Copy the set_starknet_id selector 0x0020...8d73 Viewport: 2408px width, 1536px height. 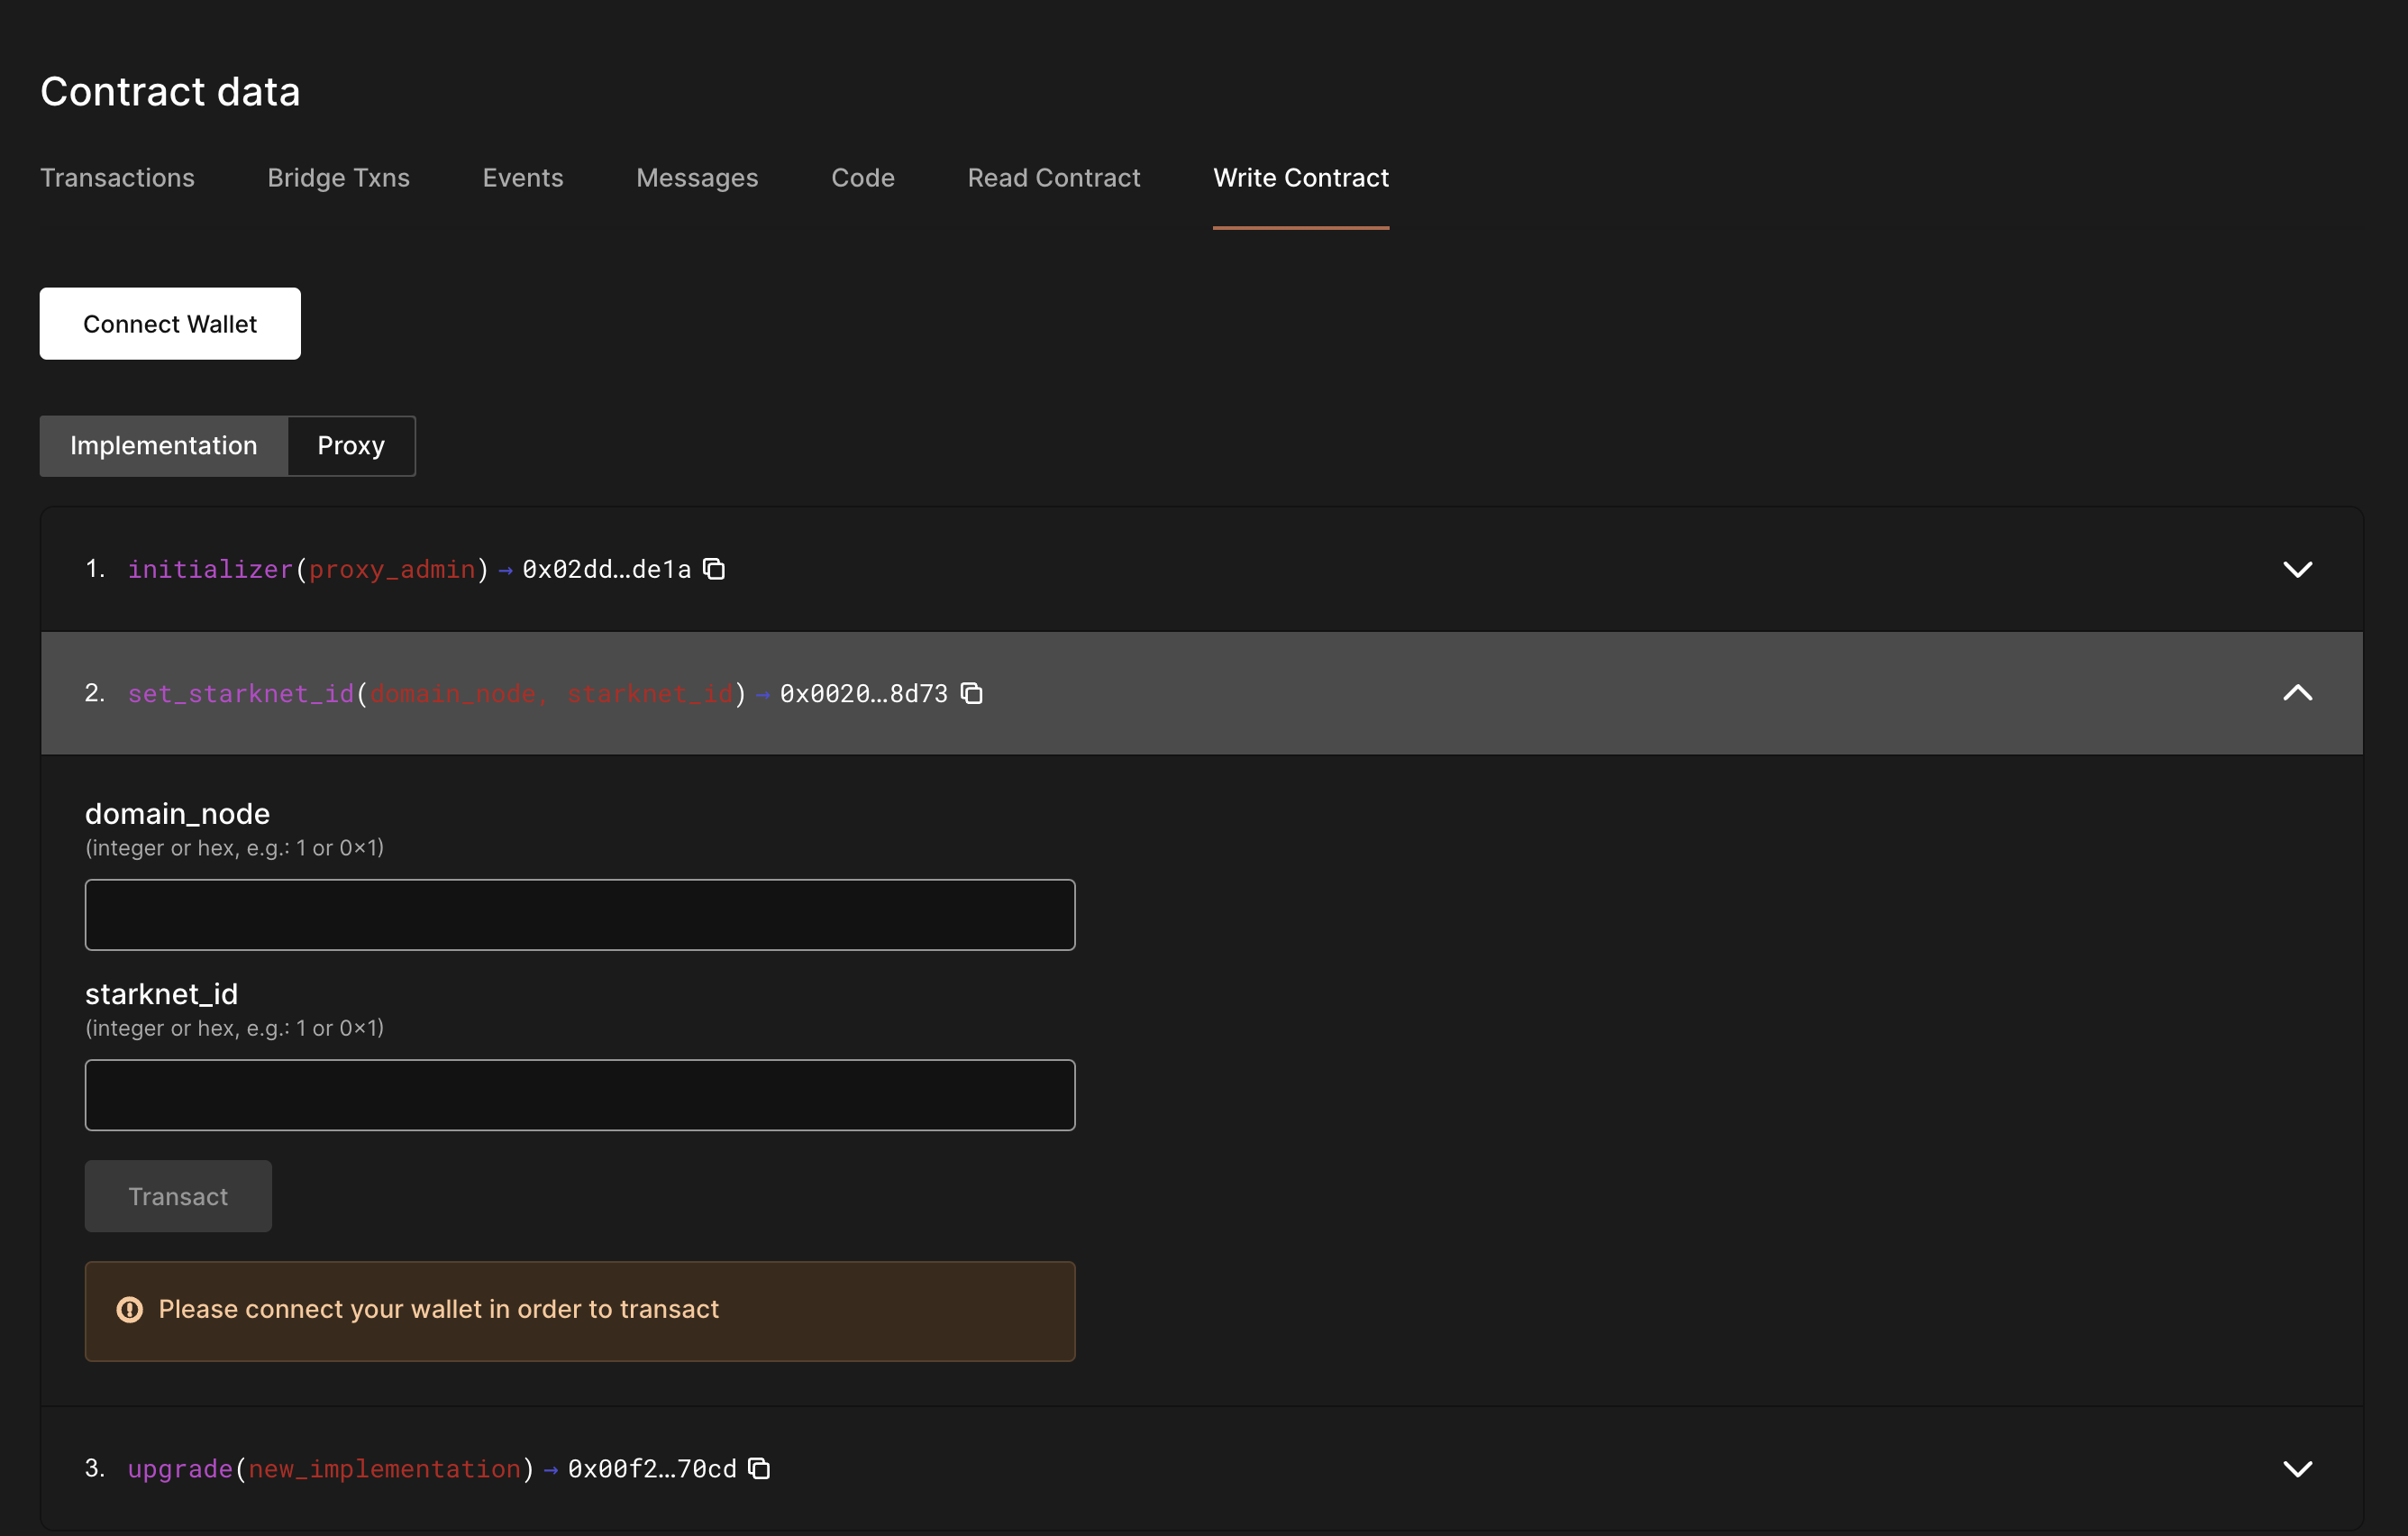pyautogui.click(x=971, y=693)
